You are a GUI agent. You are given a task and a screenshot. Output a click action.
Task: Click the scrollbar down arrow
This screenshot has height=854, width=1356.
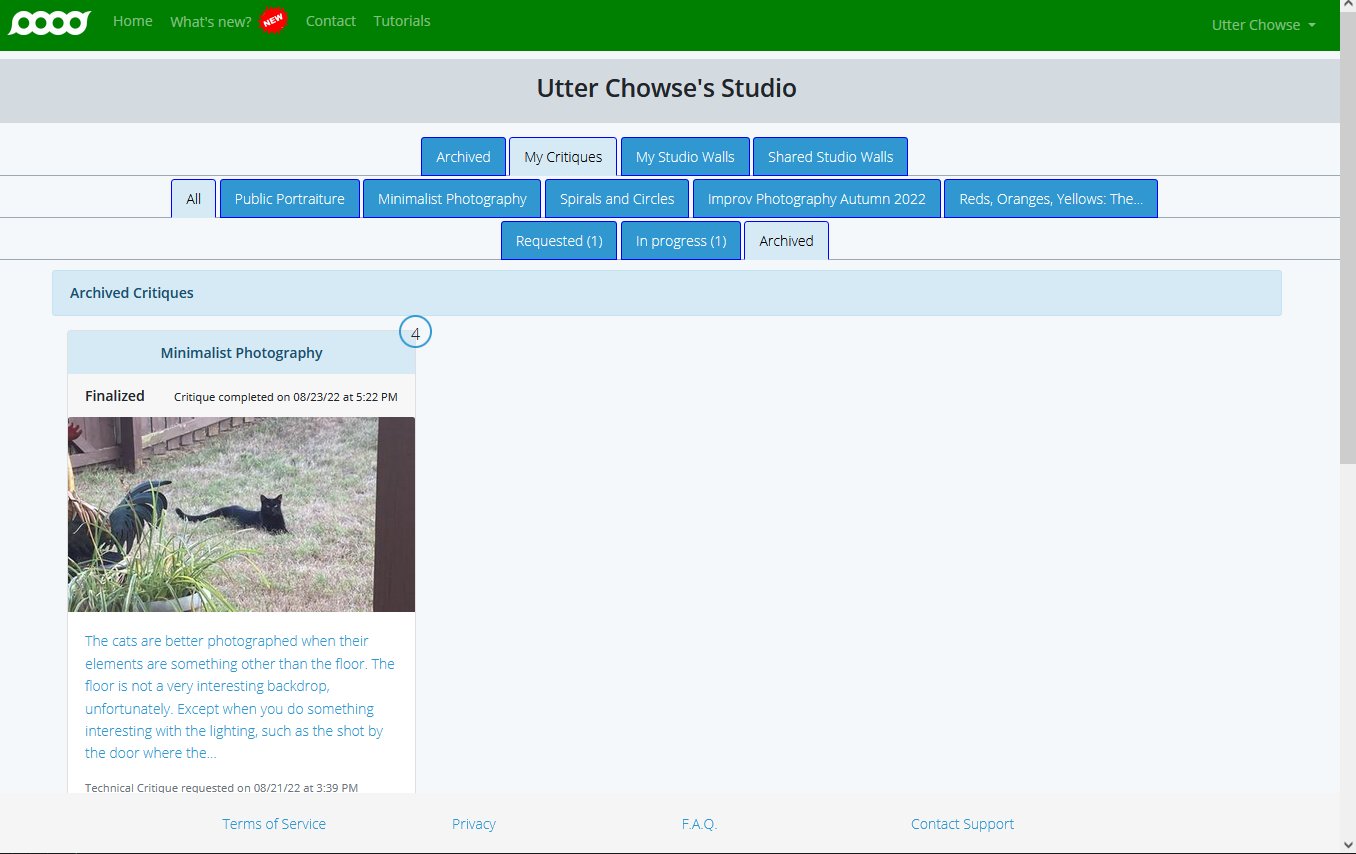point(1348,845)
